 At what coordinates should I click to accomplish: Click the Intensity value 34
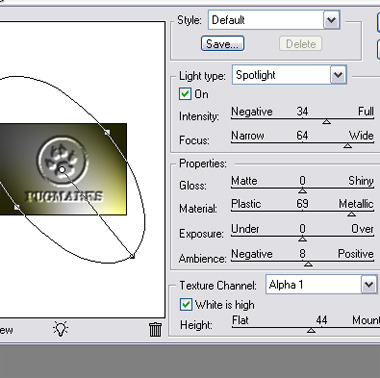302,111
